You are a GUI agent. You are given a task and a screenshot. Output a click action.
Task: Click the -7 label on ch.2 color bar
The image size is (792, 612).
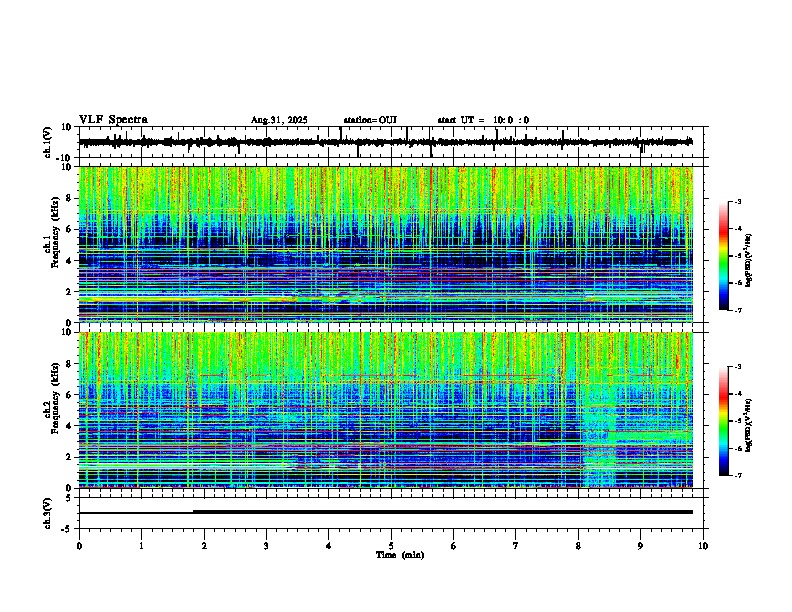pos(738,475)
